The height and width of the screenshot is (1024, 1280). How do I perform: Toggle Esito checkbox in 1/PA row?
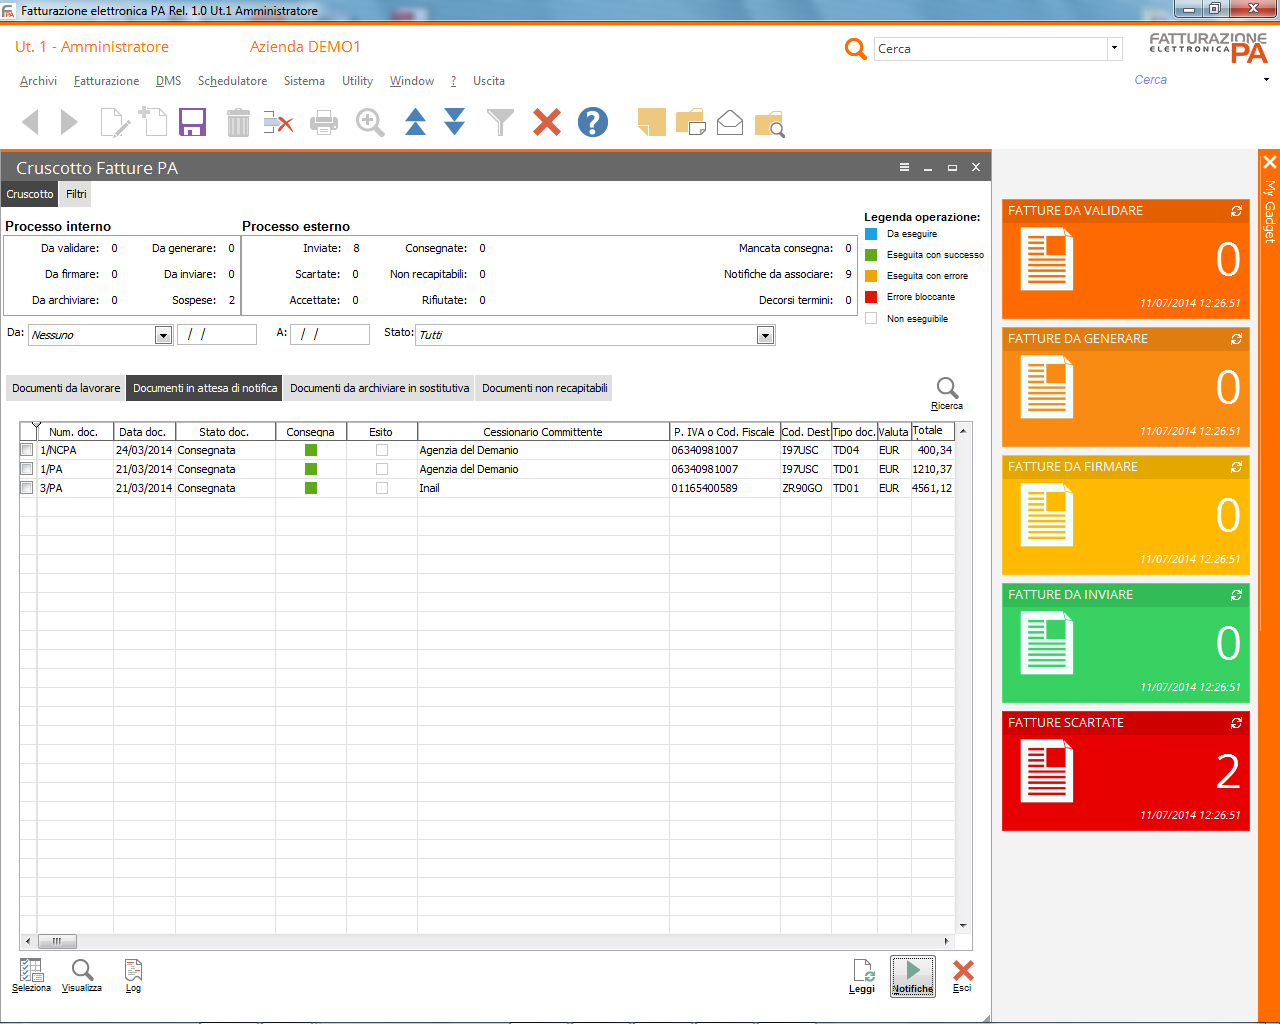click(x=382, y=469)
